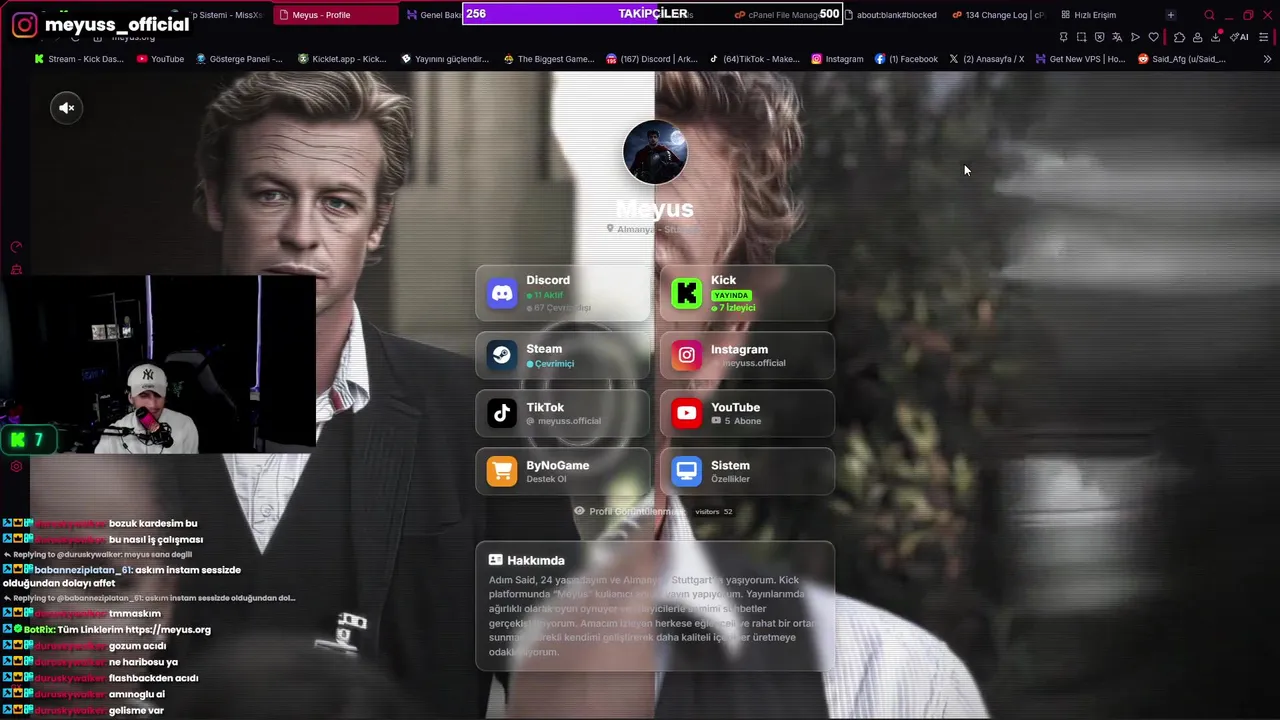Switch to the Genel Bakış tab
Viewport: 1280px width, 720px height.
(433, 15)
